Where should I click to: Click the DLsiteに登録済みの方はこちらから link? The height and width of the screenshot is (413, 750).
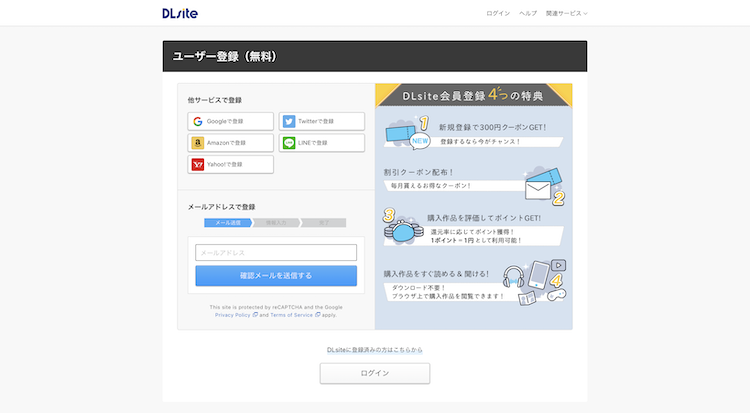(x=375, y=350)
